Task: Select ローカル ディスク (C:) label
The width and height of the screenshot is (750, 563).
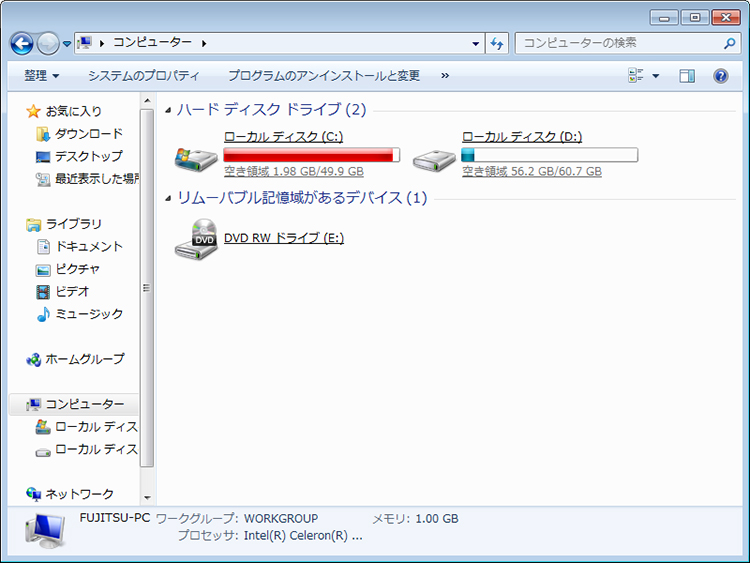Action: (x=283, y=137)
